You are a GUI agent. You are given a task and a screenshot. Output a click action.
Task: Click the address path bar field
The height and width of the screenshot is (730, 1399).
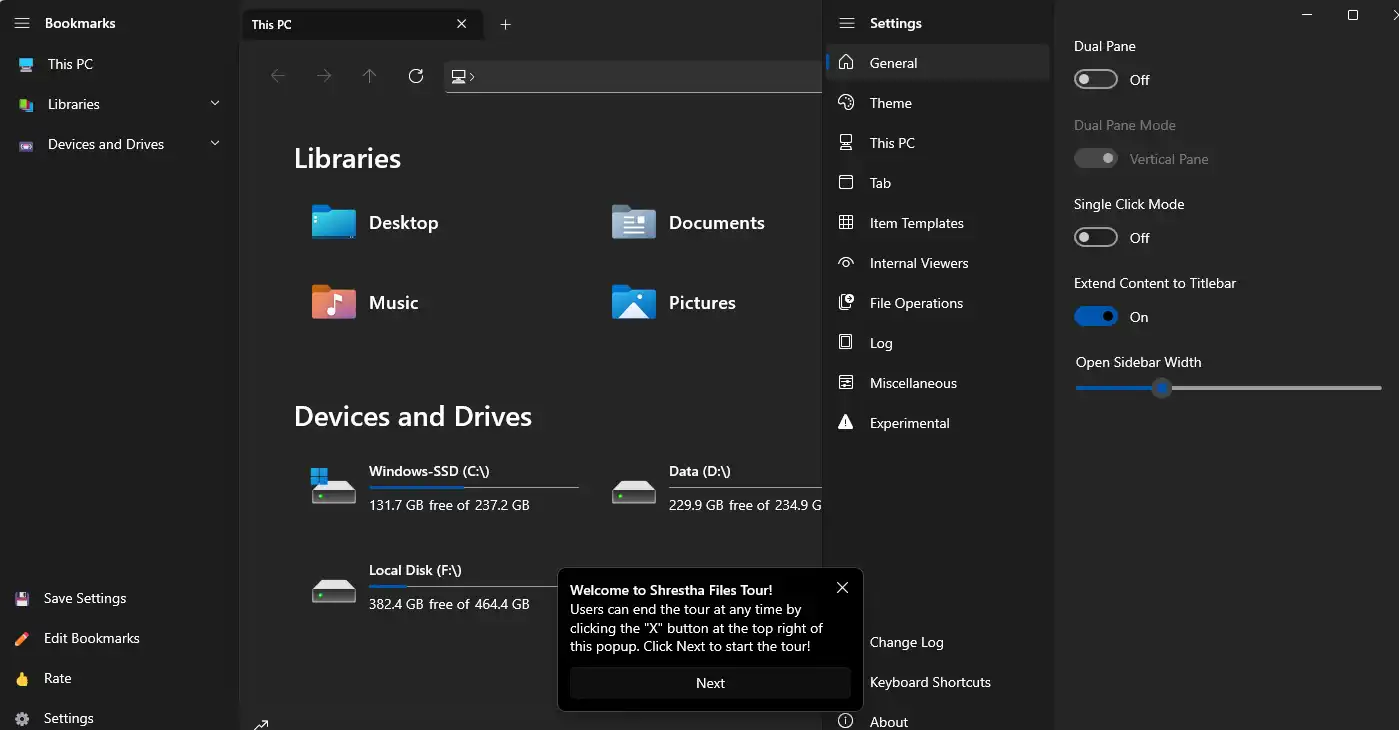640,76
